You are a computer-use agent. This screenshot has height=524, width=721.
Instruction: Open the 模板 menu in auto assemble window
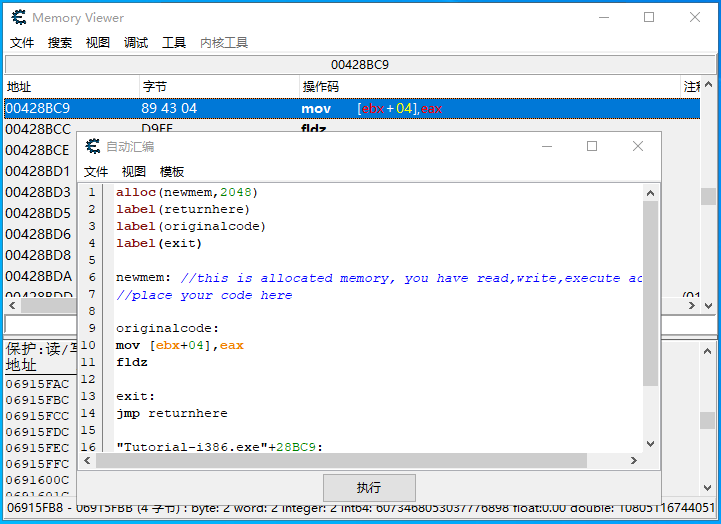[172, 172]
